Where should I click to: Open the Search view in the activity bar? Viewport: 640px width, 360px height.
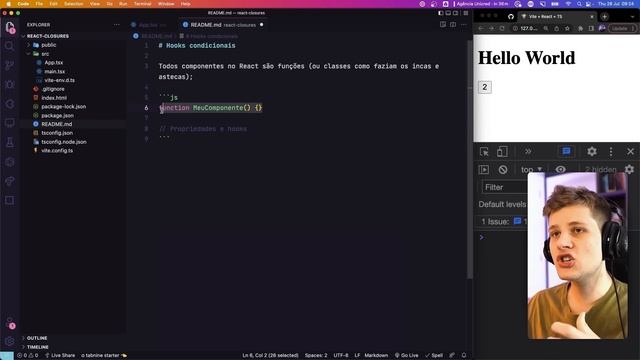[10, 46]
